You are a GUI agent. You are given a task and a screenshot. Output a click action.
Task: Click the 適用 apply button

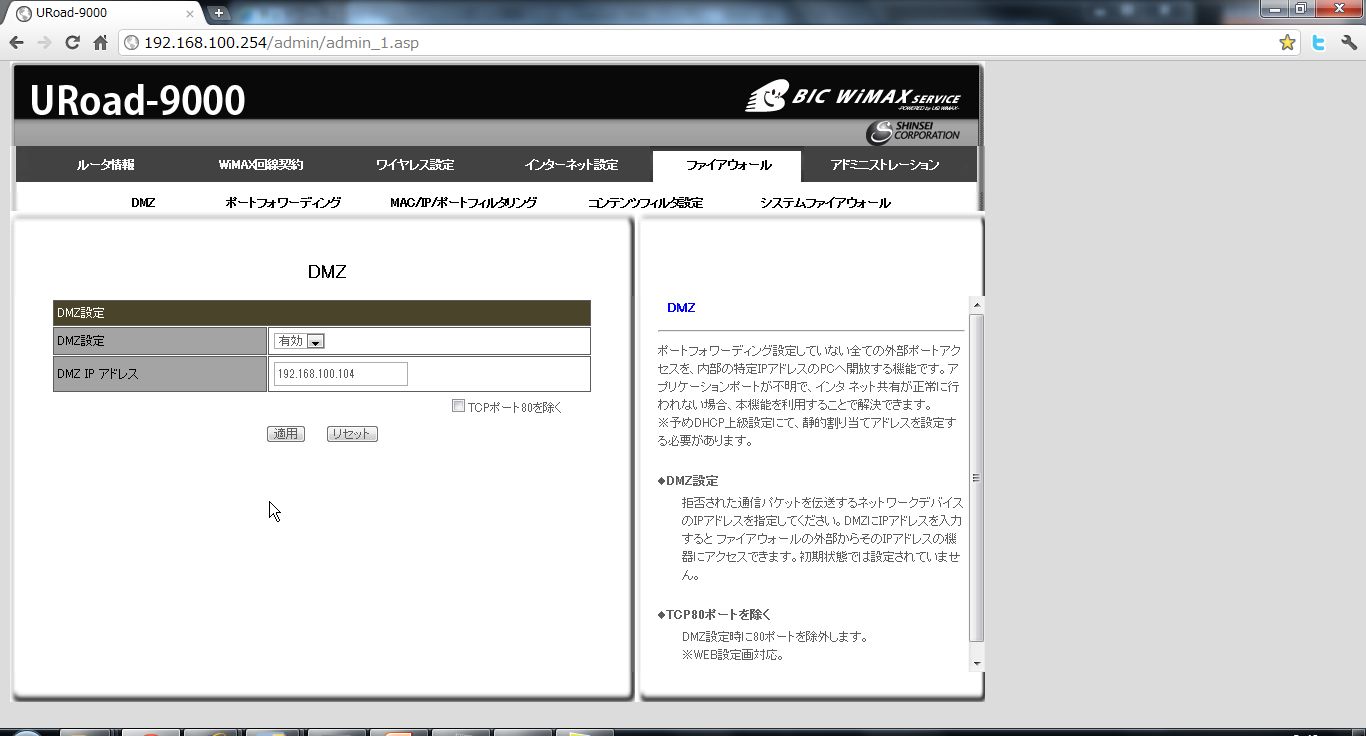point(286,434)
